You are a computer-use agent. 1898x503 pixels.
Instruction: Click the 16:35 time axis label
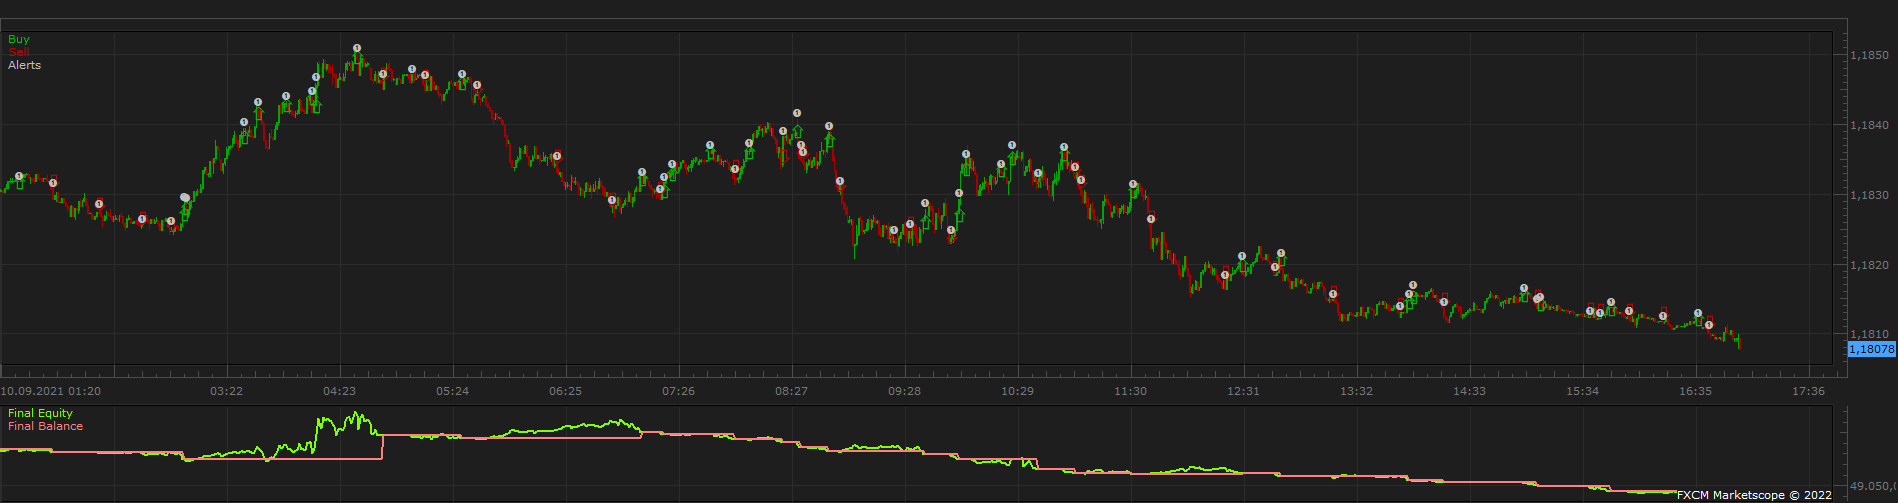pos(1695,391)
